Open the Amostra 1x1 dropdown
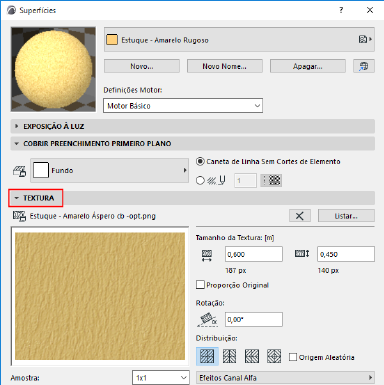The width and height of the screenshot is (384, 385). 161,378
